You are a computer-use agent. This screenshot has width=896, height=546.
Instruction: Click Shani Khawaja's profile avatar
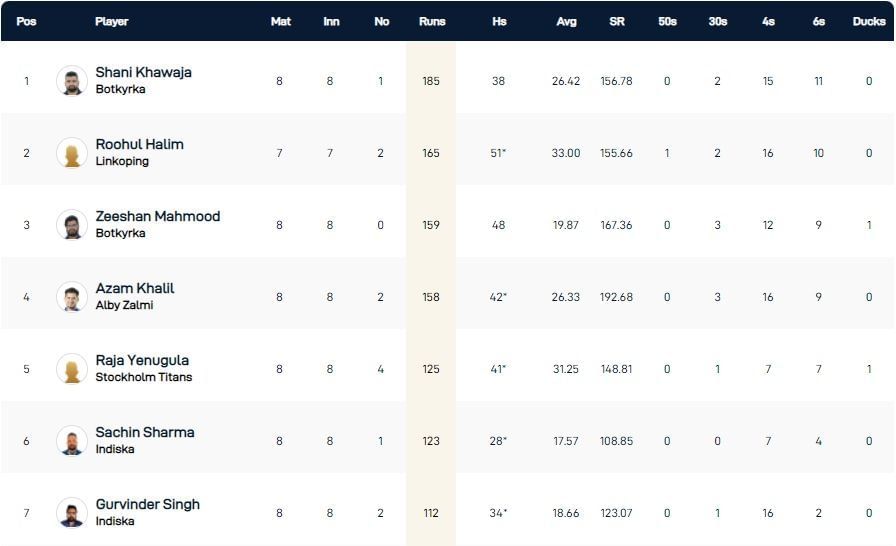tap(72, 81)
